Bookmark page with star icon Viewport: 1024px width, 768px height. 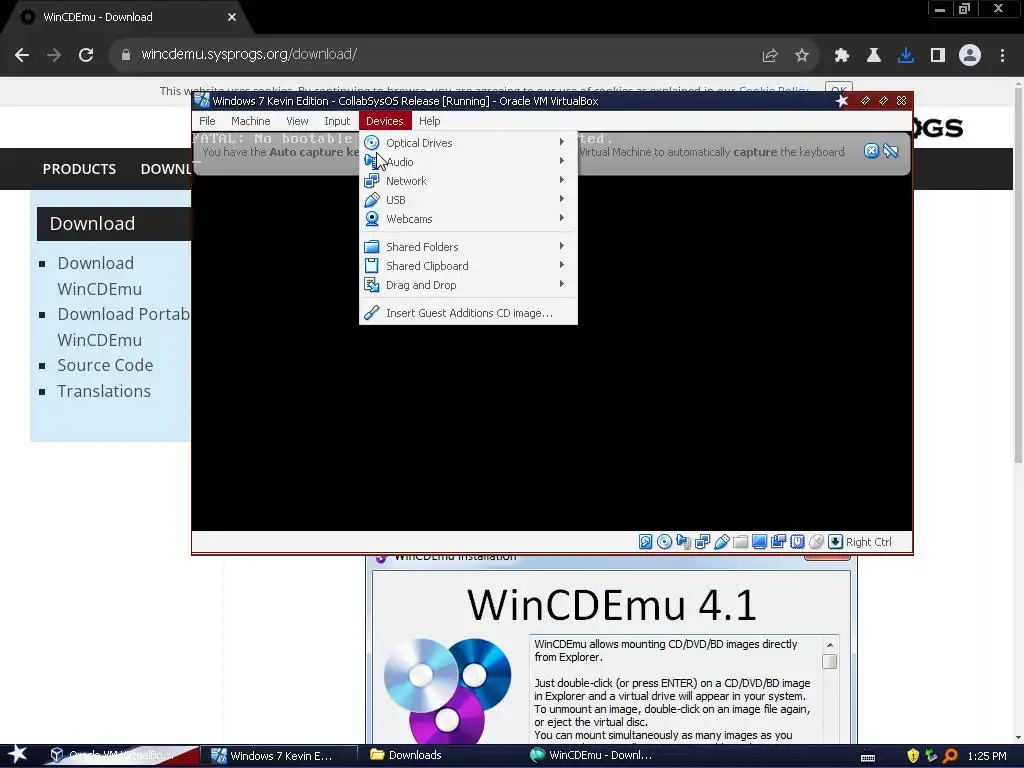click(802, 55)
